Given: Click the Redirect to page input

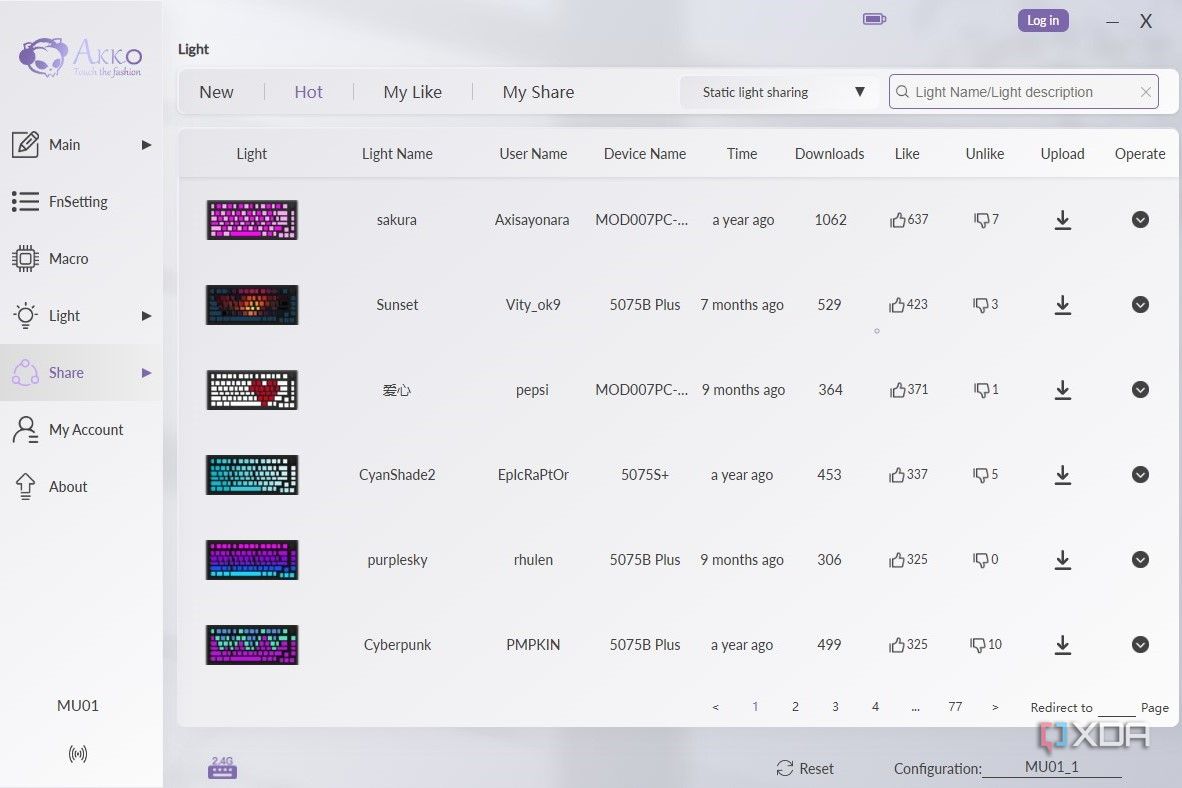Looking at the screenshot, I should pos(1116,708).
